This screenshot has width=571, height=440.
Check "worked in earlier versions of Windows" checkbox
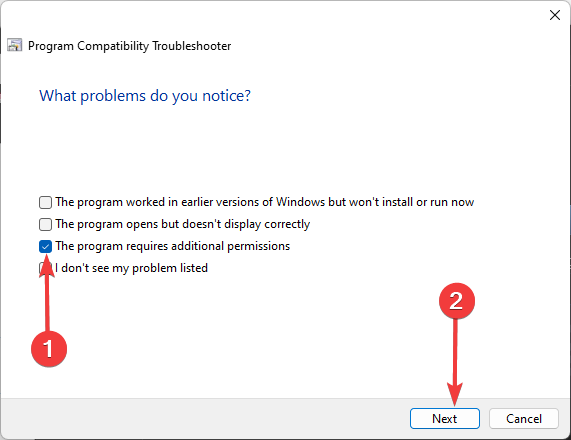(45, 202)
